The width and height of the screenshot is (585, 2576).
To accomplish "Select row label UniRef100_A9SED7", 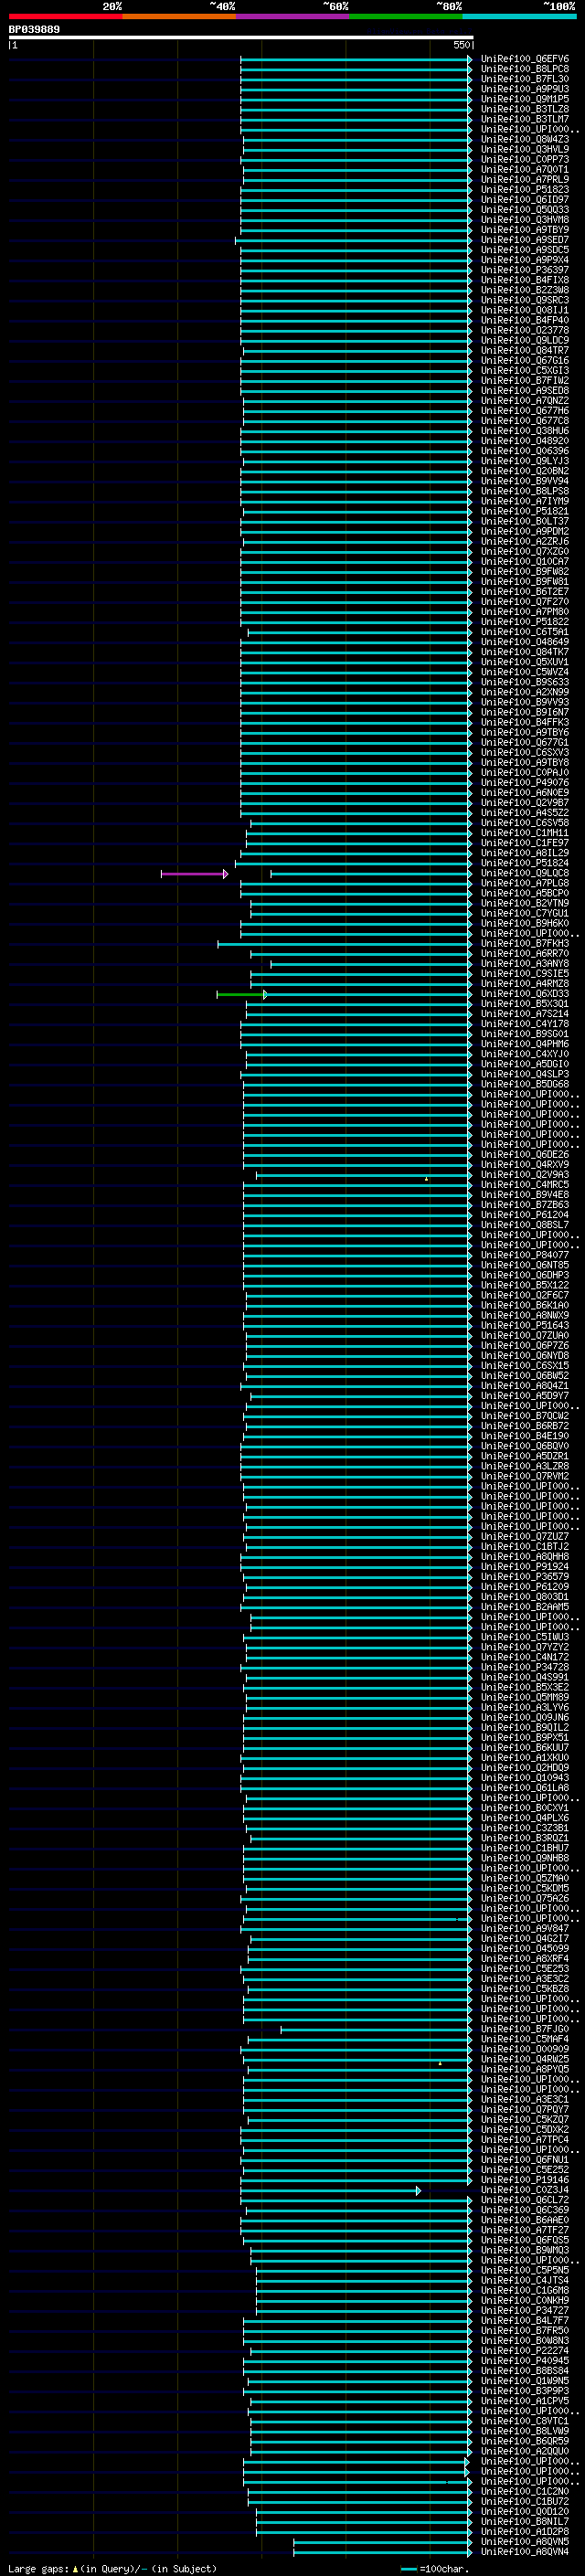I will pos(525,240).
